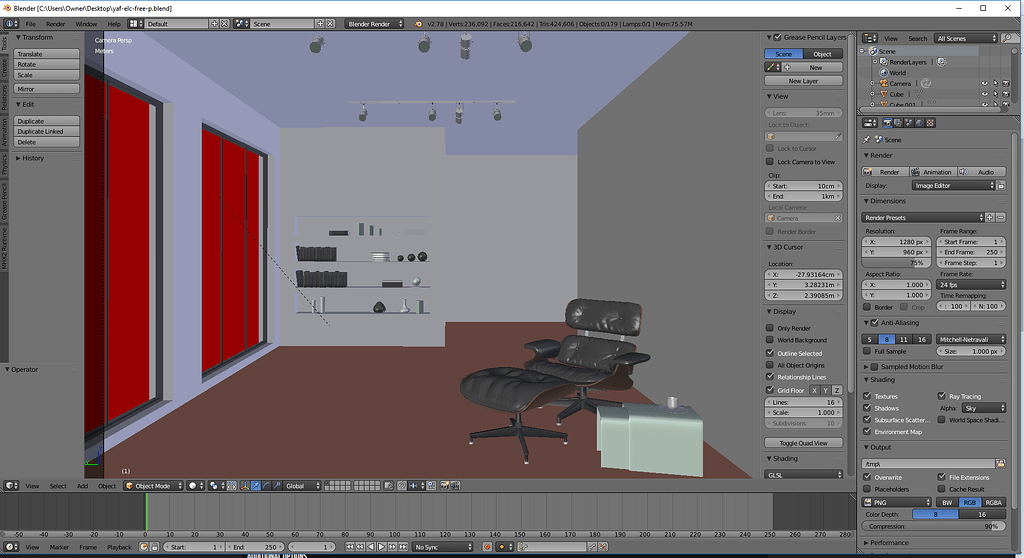
Task: Click the screen layout browse icon
Action: click(x=135, y=24)
